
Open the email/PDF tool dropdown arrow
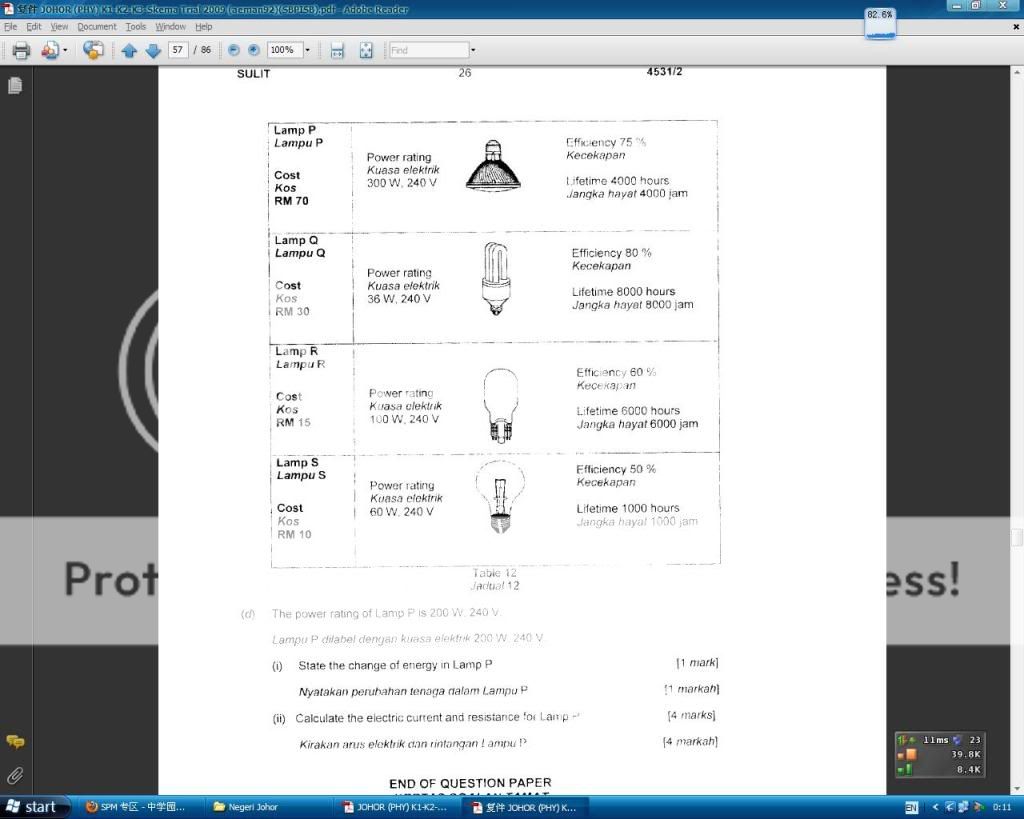[66, 50]
